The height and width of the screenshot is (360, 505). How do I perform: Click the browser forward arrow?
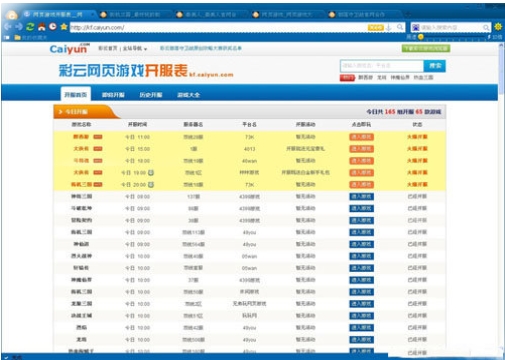click(x=19, y=27)
